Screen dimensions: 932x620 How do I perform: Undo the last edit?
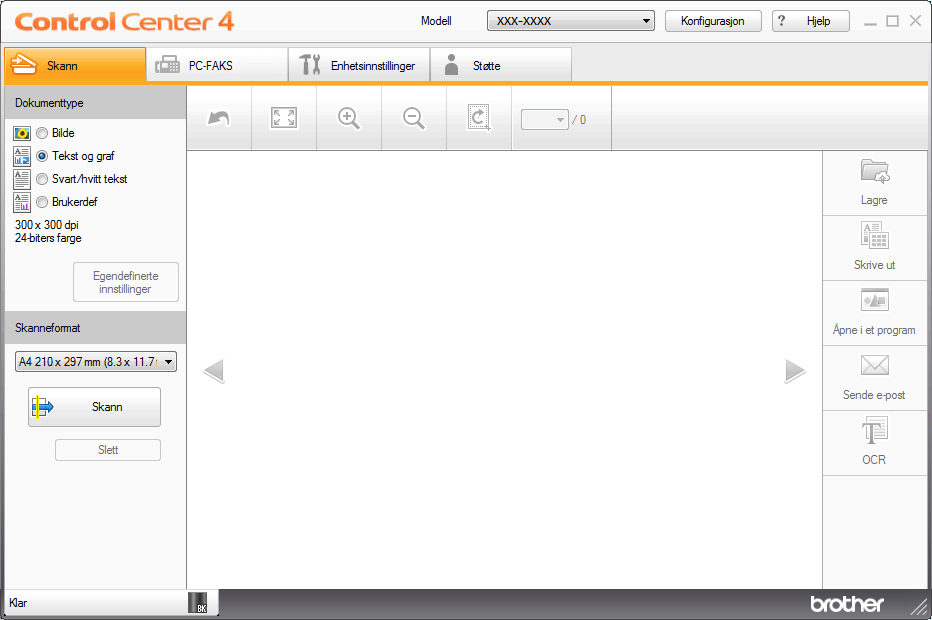tap(218, 117)
